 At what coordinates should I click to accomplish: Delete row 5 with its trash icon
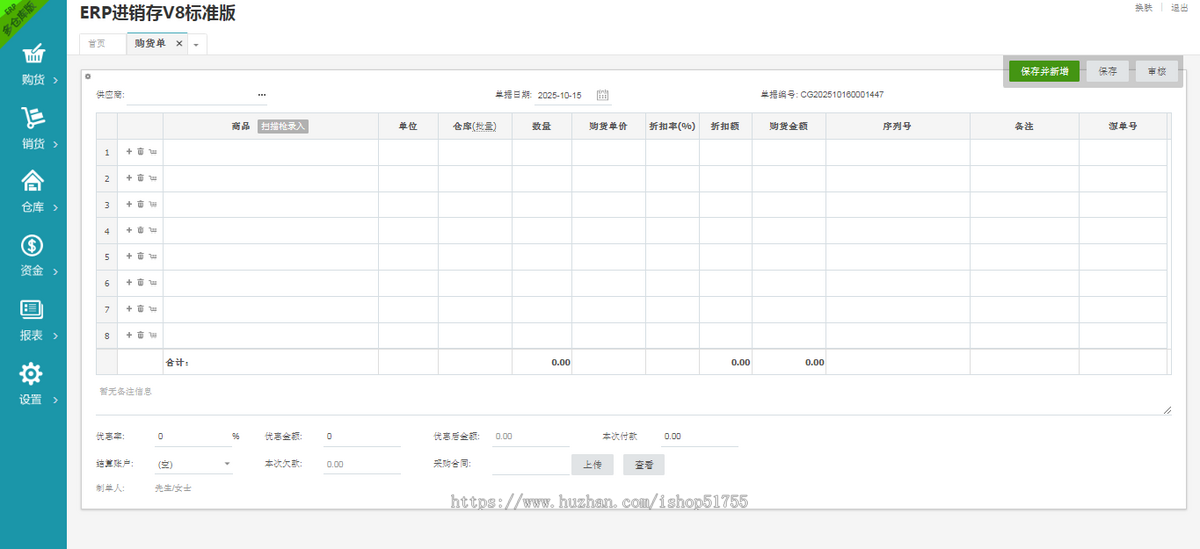click(140, 256)
